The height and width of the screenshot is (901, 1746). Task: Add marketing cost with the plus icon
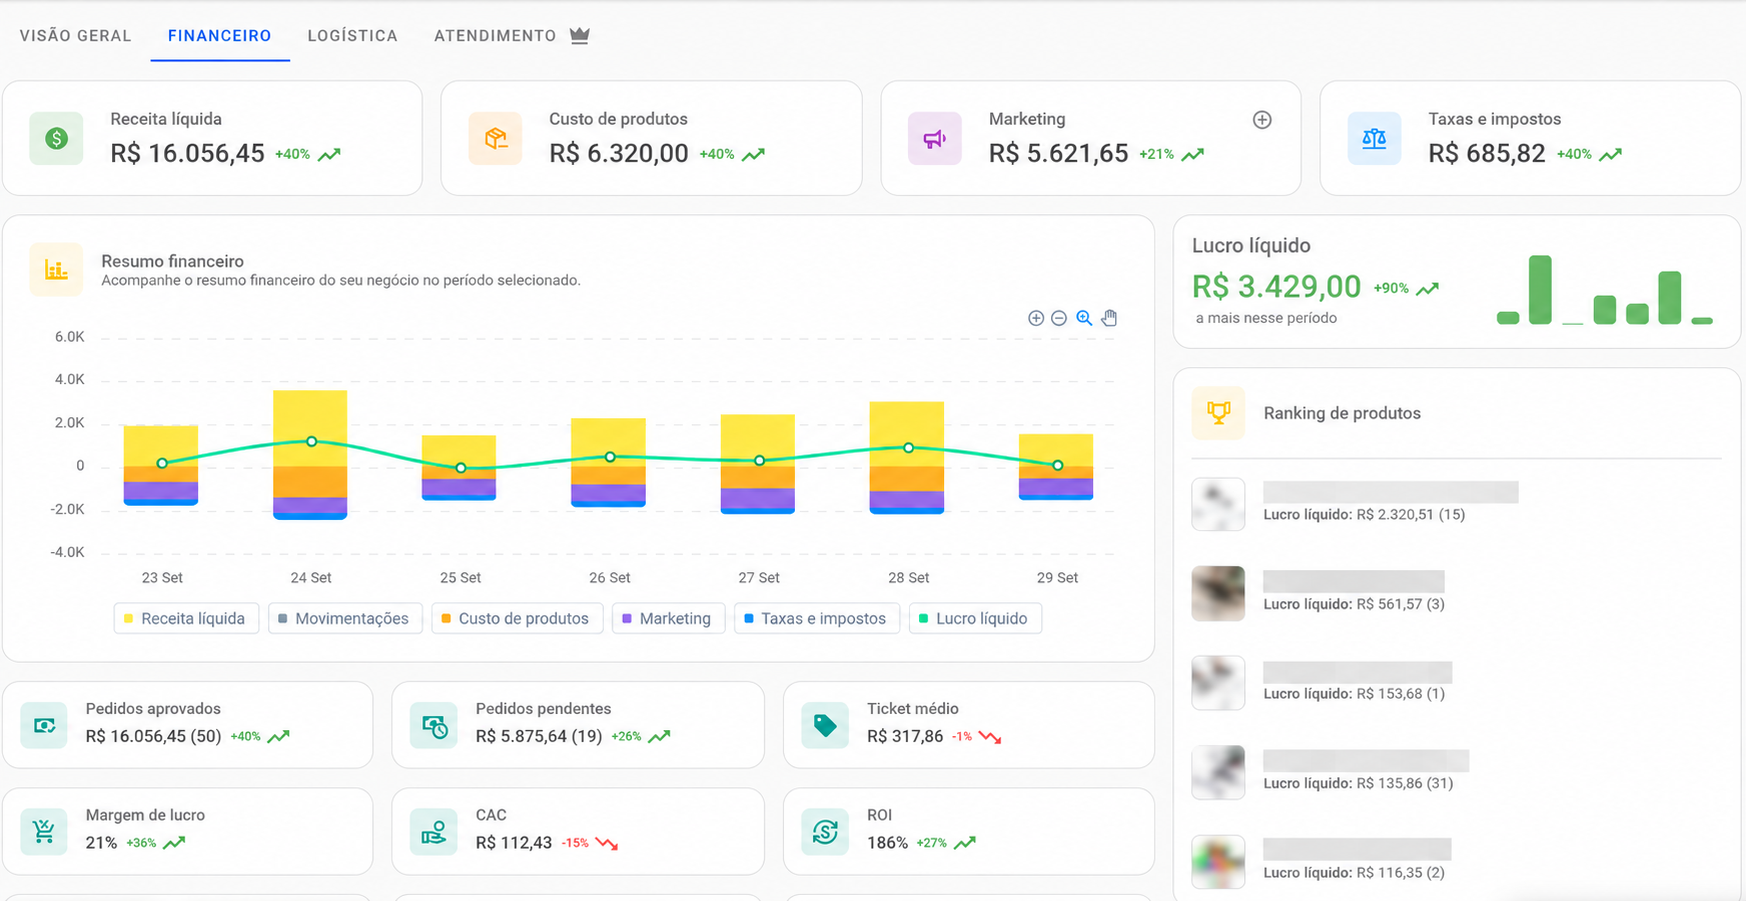[1262, 120]
